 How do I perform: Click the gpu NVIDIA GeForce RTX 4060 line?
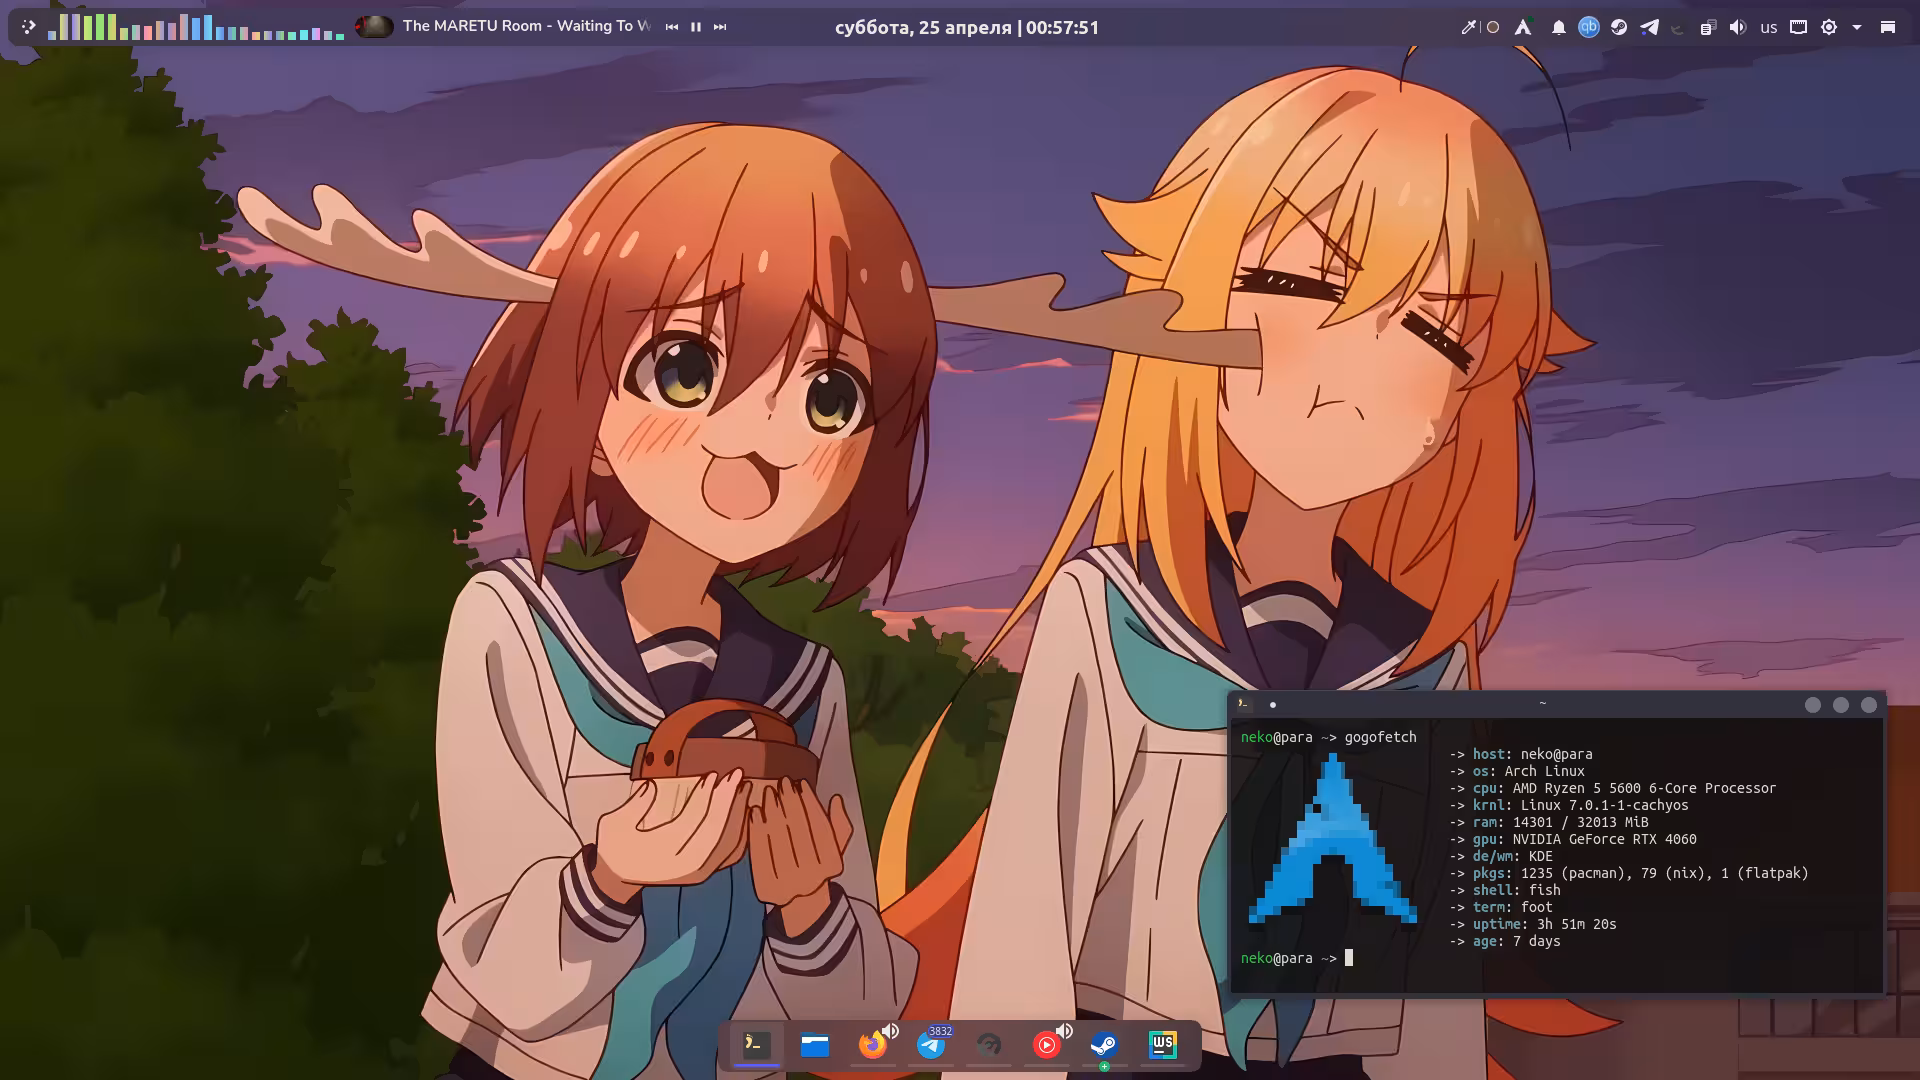1573,839
